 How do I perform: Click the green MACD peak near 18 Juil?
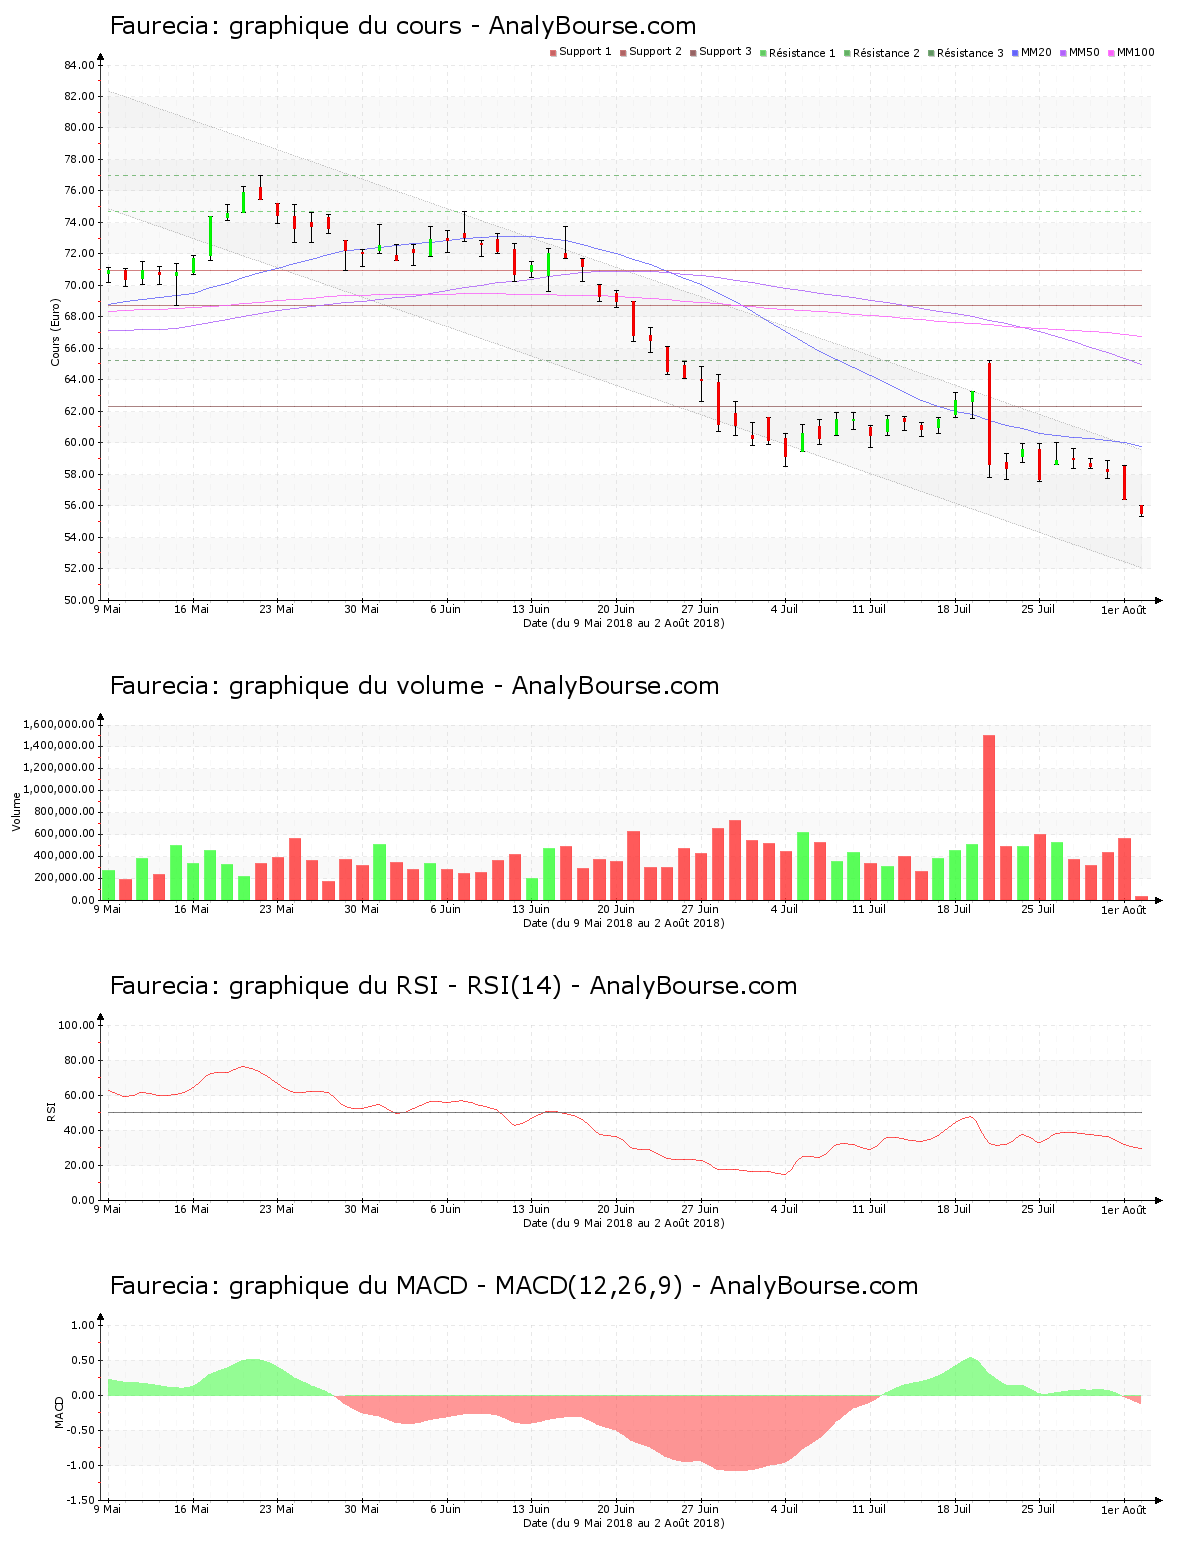[970, 1375]
